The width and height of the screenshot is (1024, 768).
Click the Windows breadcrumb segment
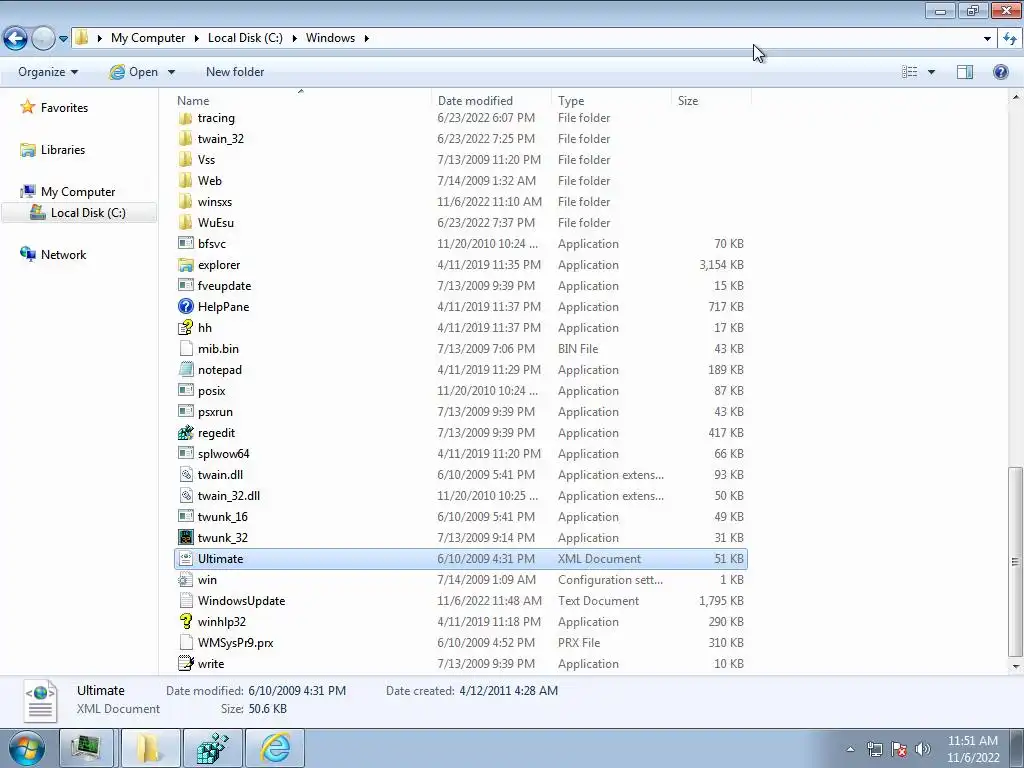tap(330, 38)
